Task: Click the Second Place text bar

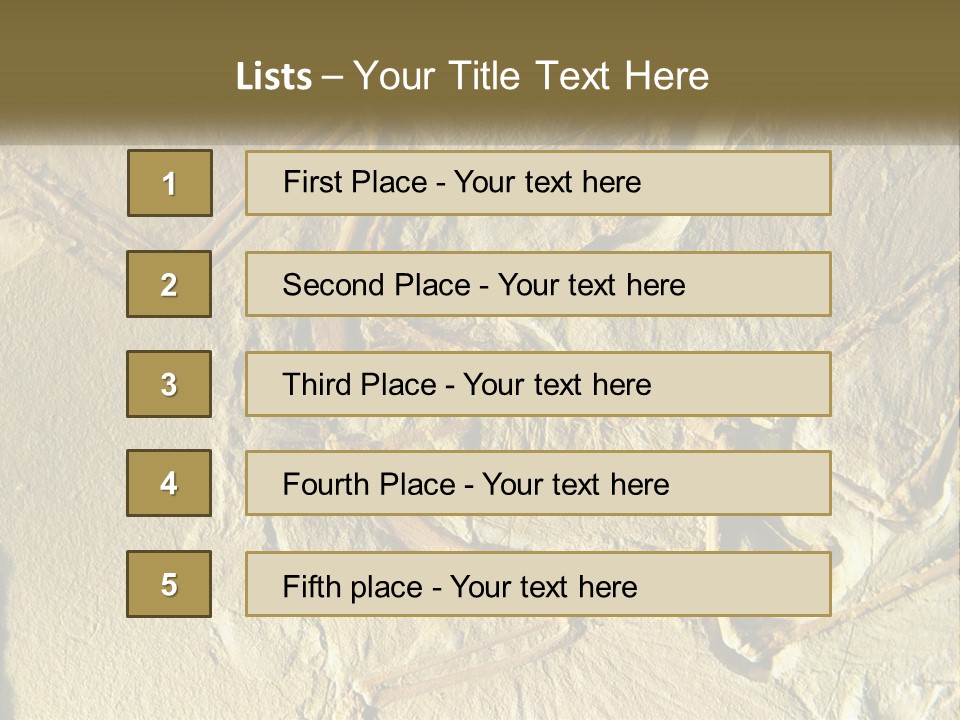Action: (x=538, y=284)
